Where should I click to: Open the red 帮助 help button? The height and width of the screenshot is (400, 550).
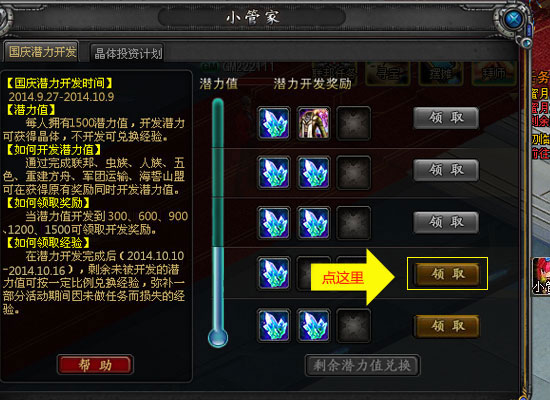pos(95,365)
